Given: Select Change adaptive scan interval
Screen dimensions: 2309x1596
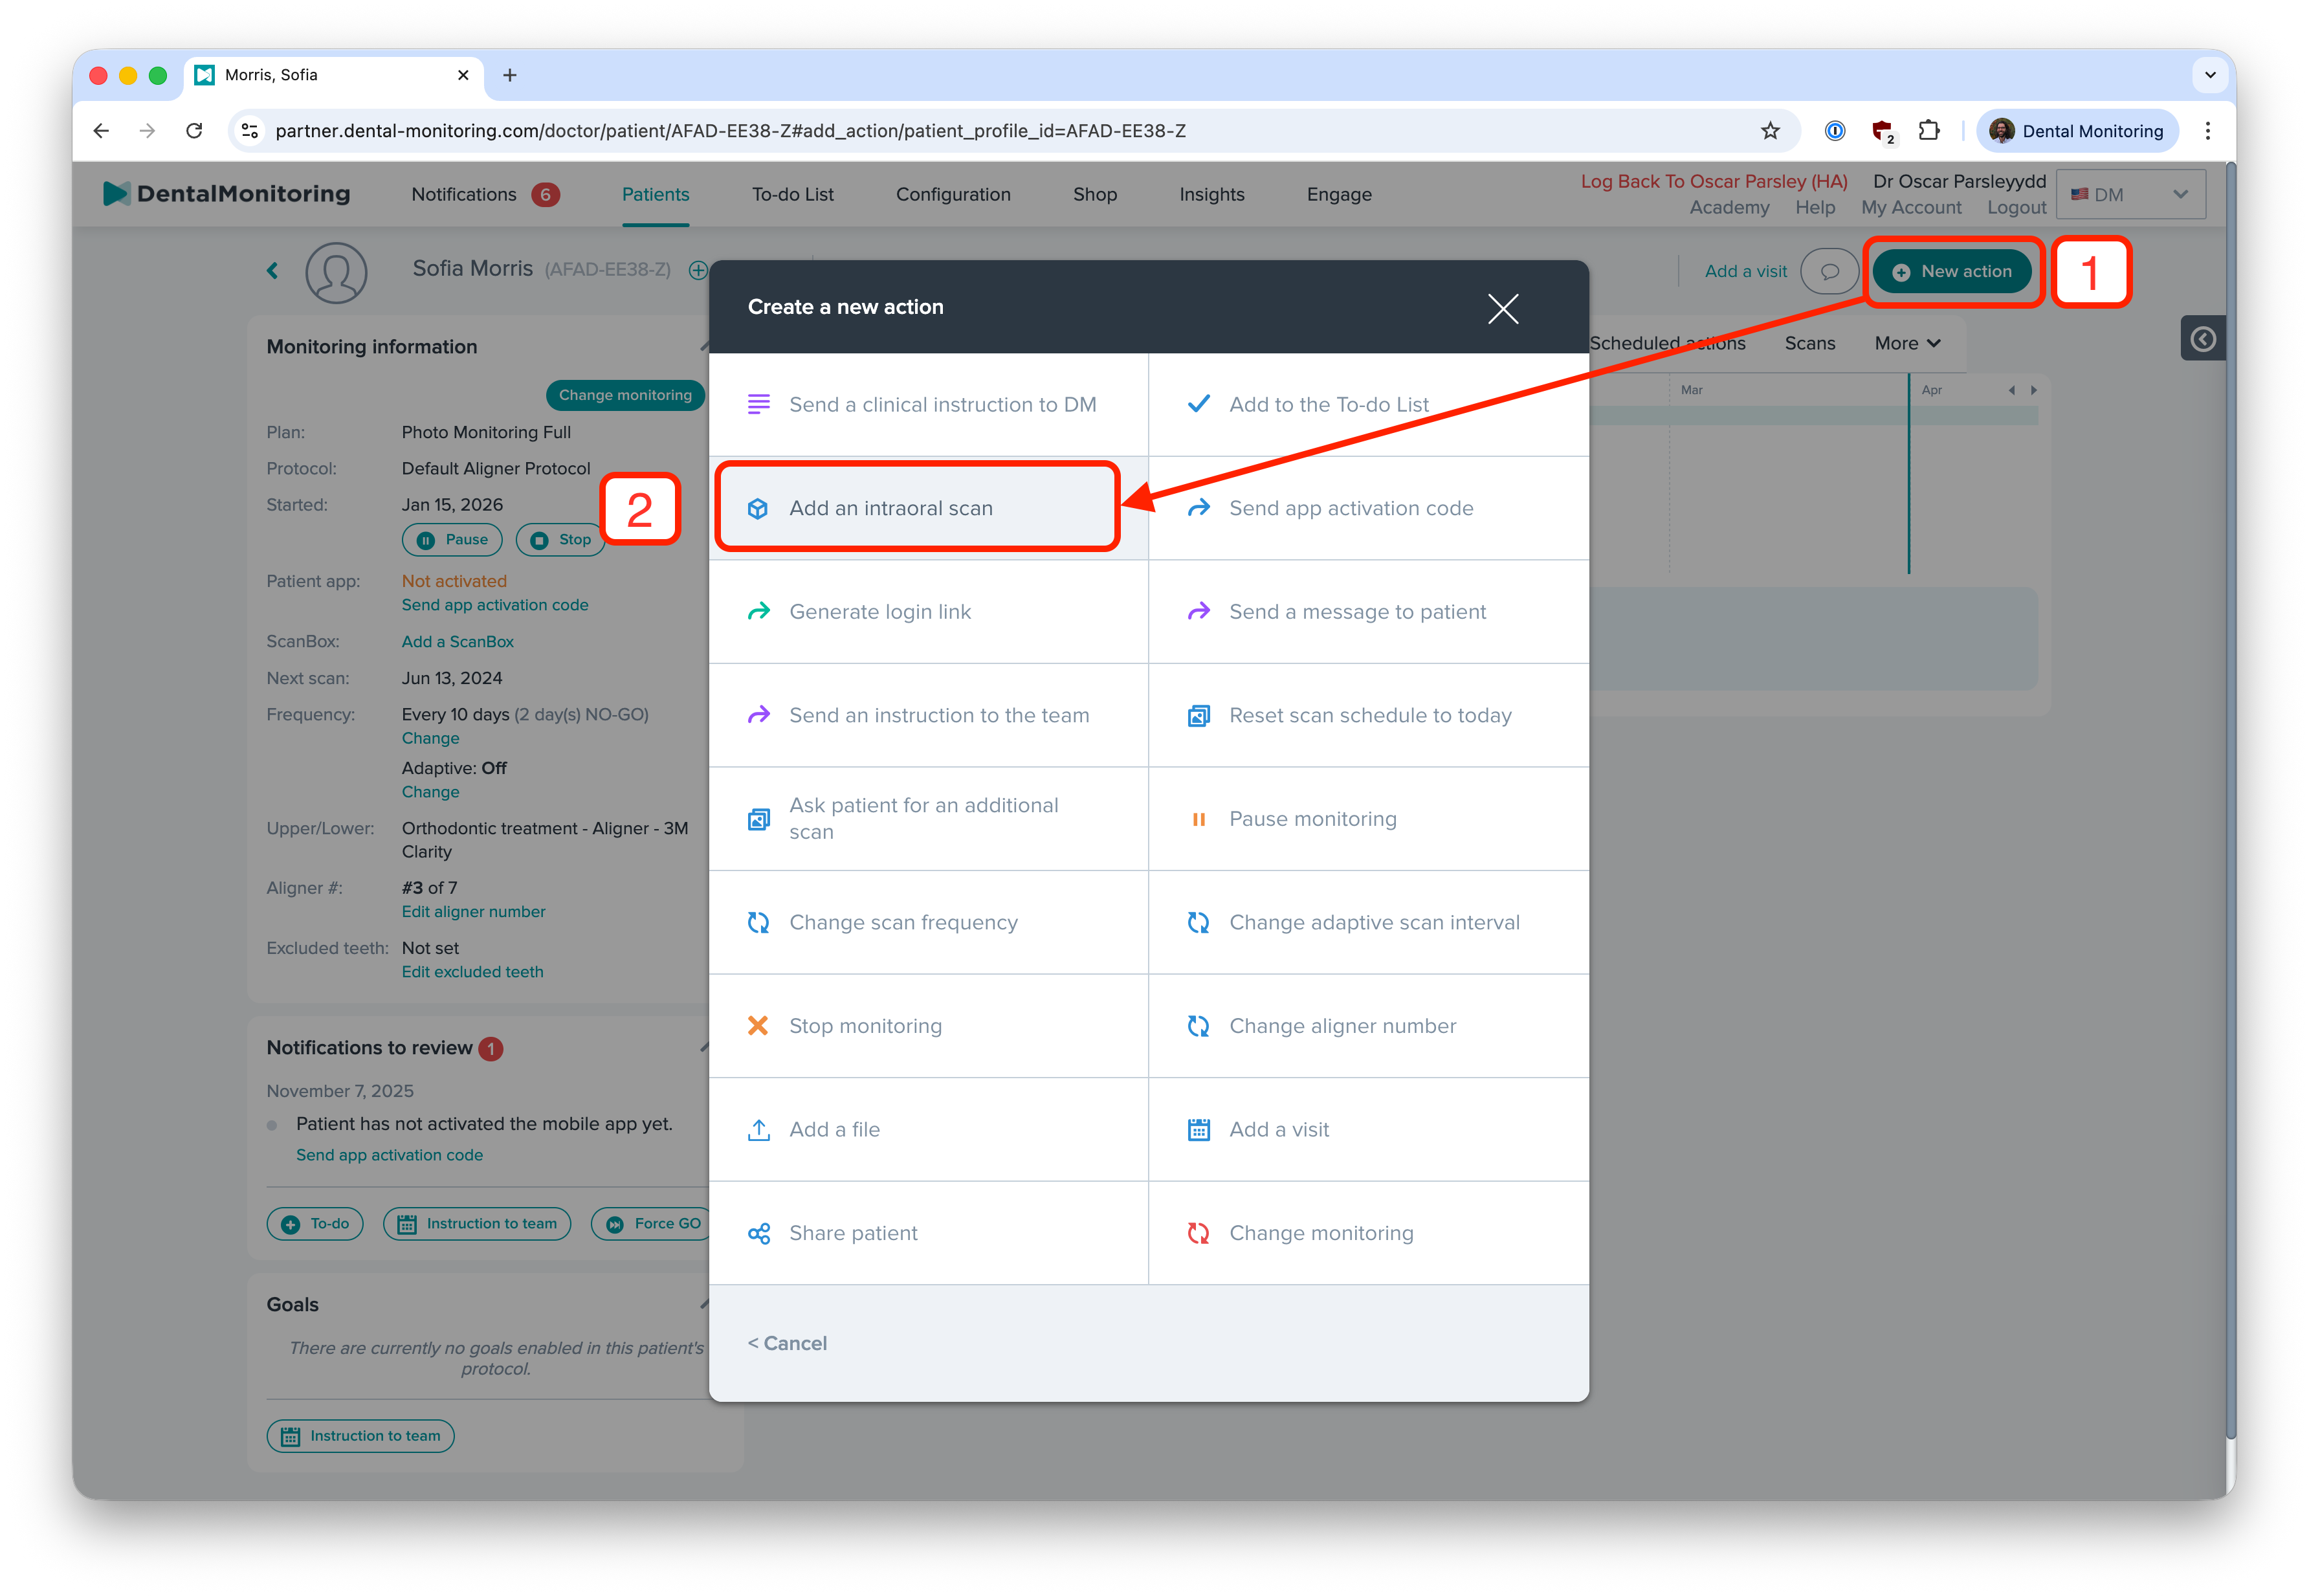Looking at the screenshot, I should pyautogui.click(x=1368, y=922).
